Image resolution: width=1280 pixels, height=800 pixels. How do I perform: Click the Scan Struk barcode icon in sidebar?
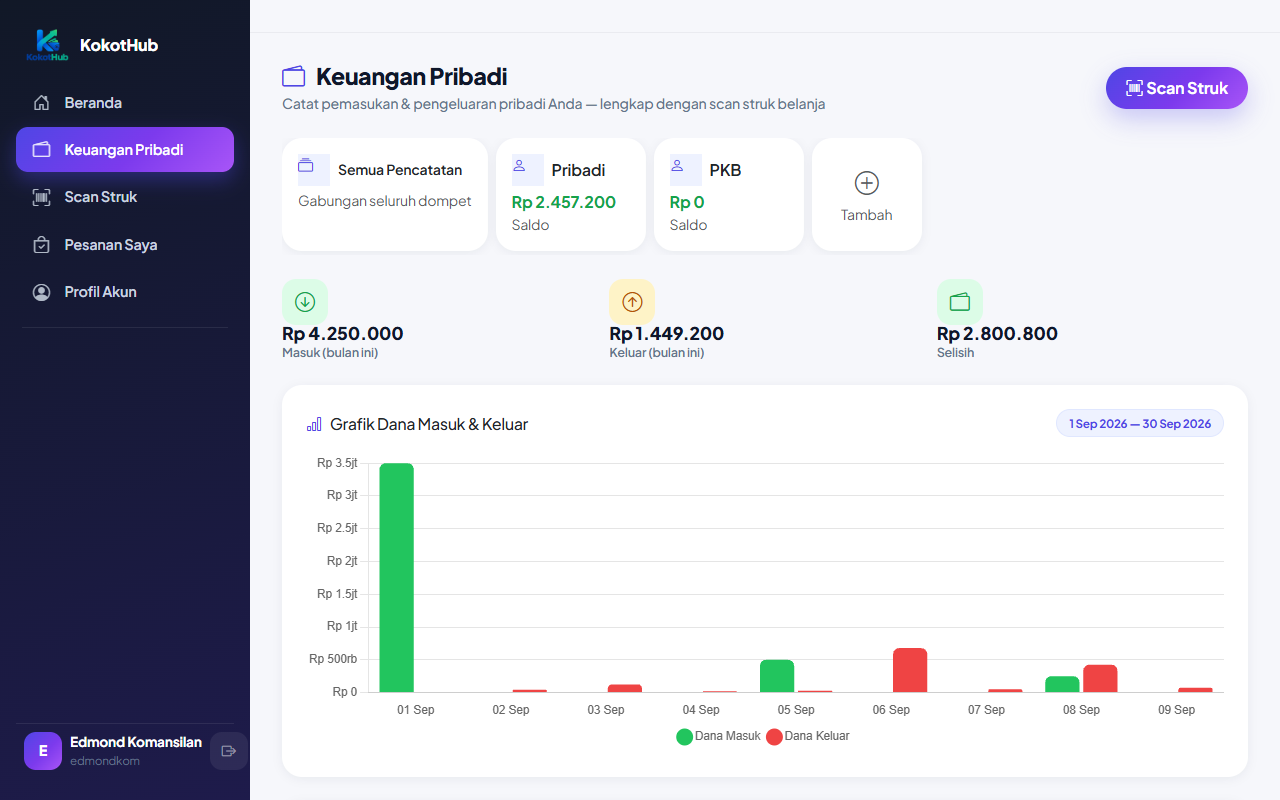pyautogui.click(x=41, y=197)
